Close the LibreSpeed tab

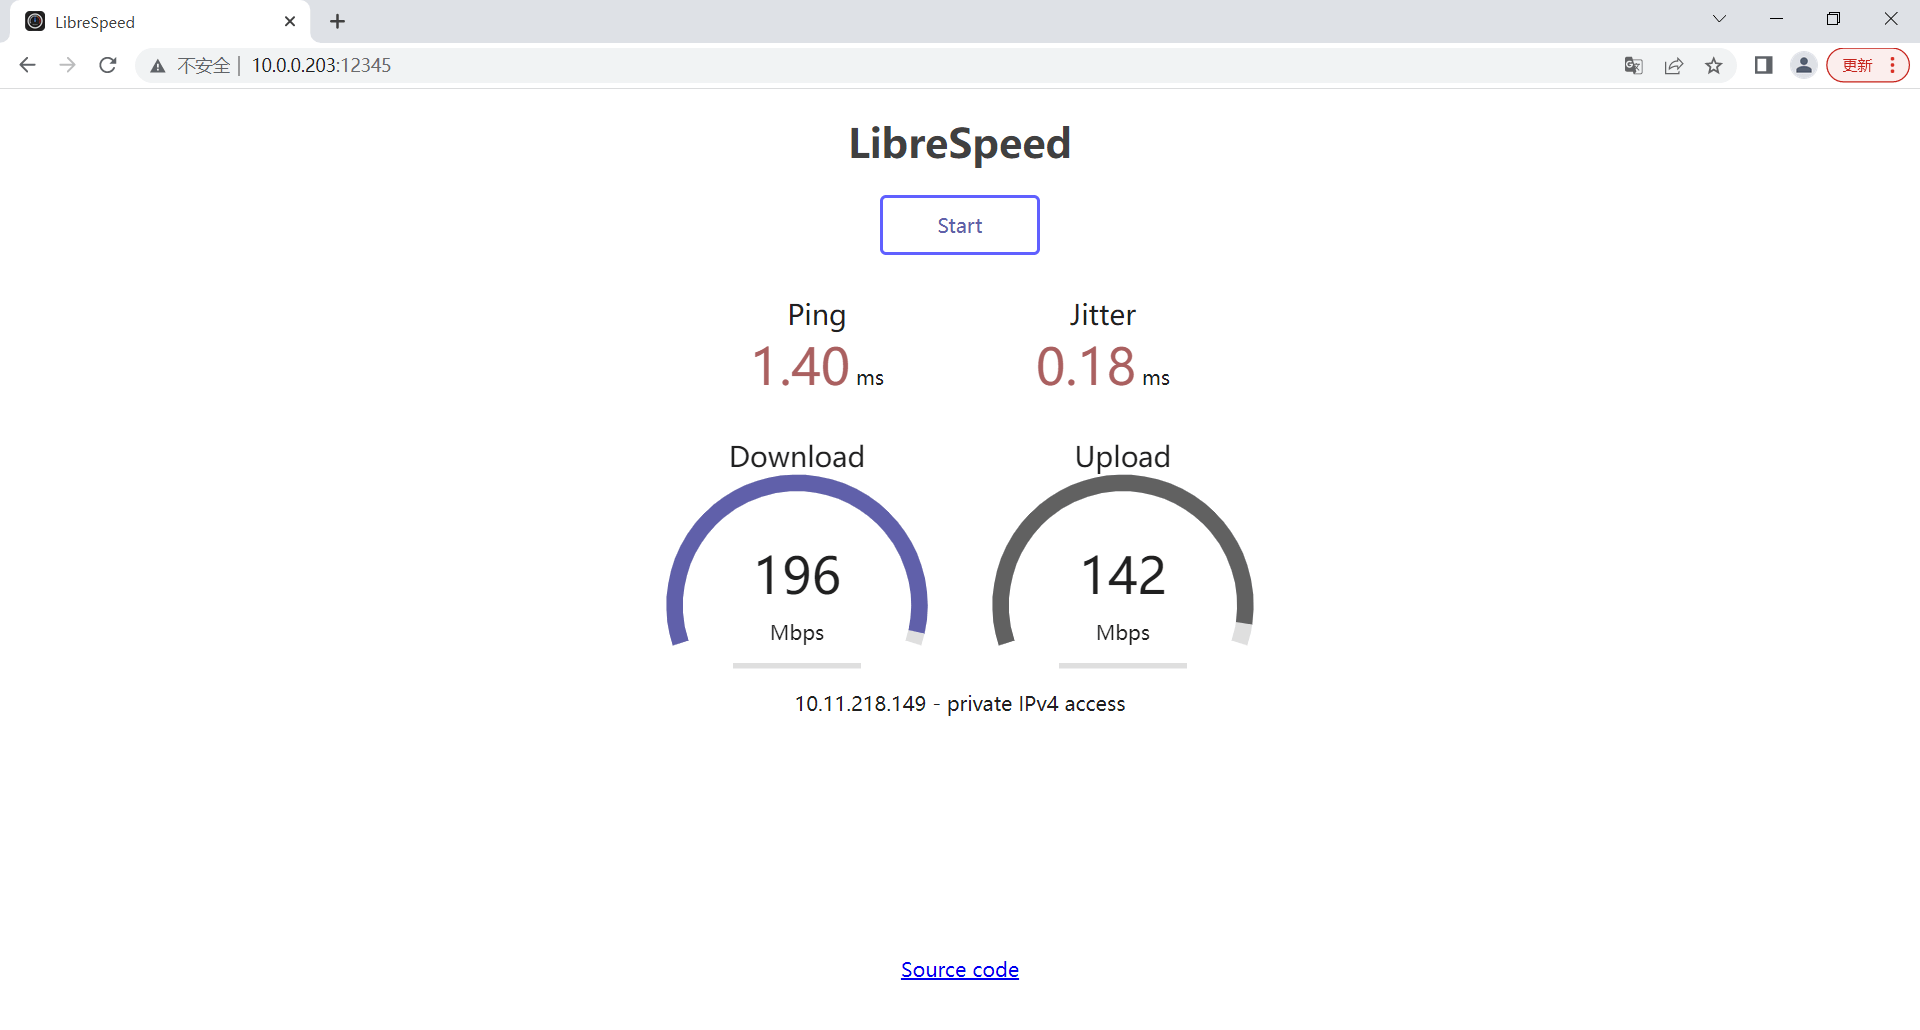click(x=290, y=21)
